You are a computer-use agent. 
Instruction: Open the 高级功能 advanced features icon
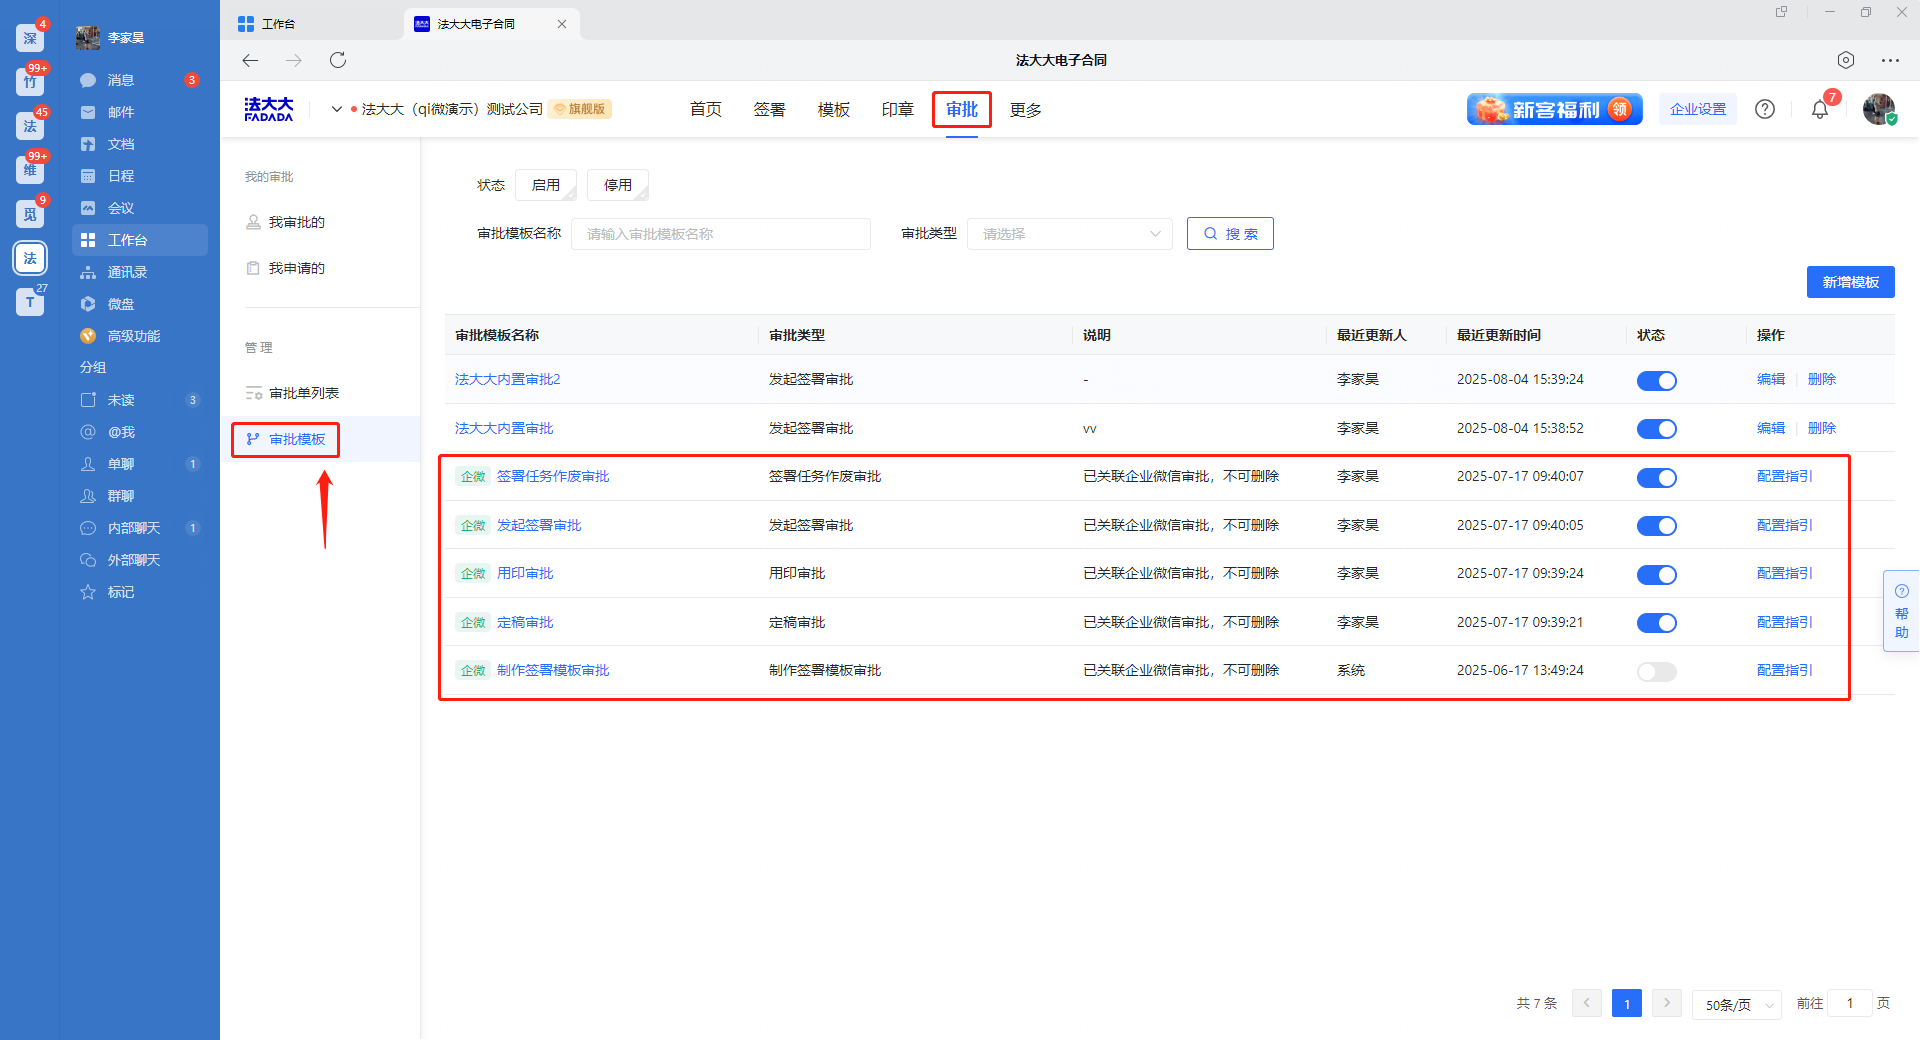coord(88,336)
